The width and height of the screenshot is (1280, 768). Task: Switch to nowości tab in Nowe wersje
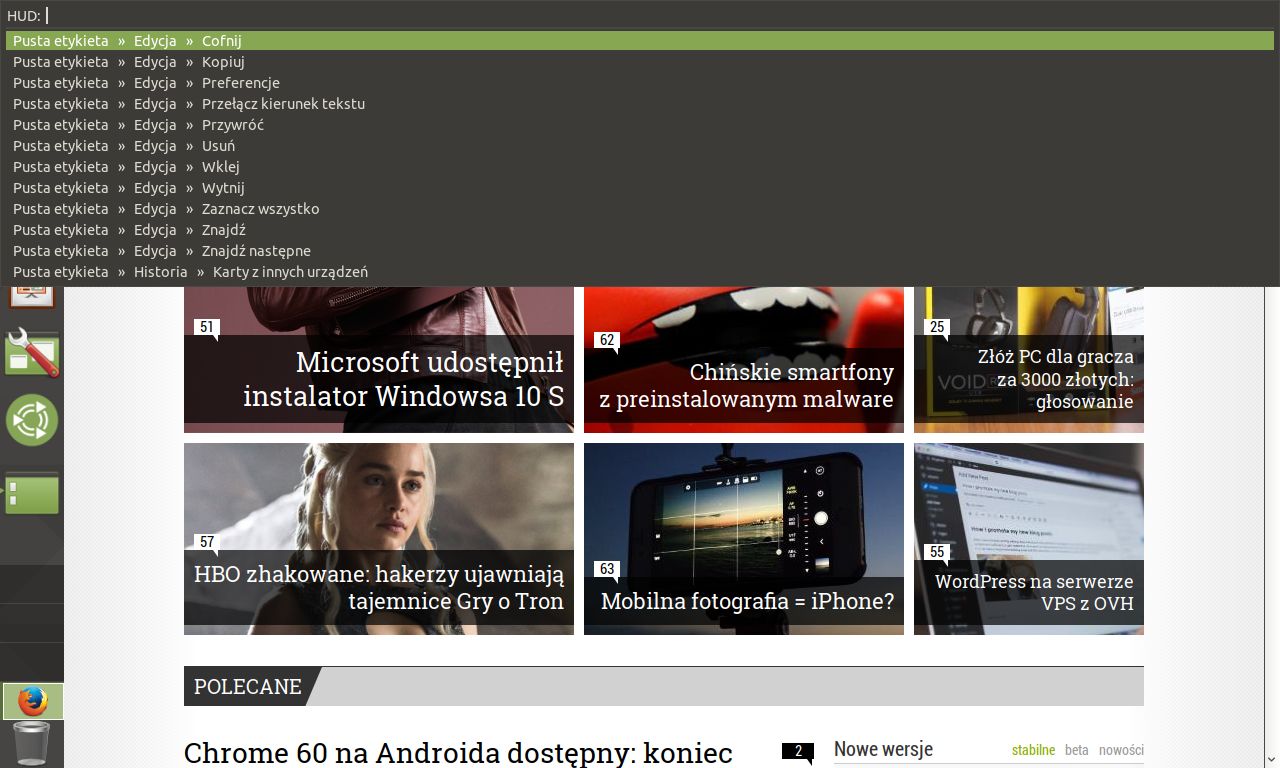pyautogui.click(x=1121, y=750)
